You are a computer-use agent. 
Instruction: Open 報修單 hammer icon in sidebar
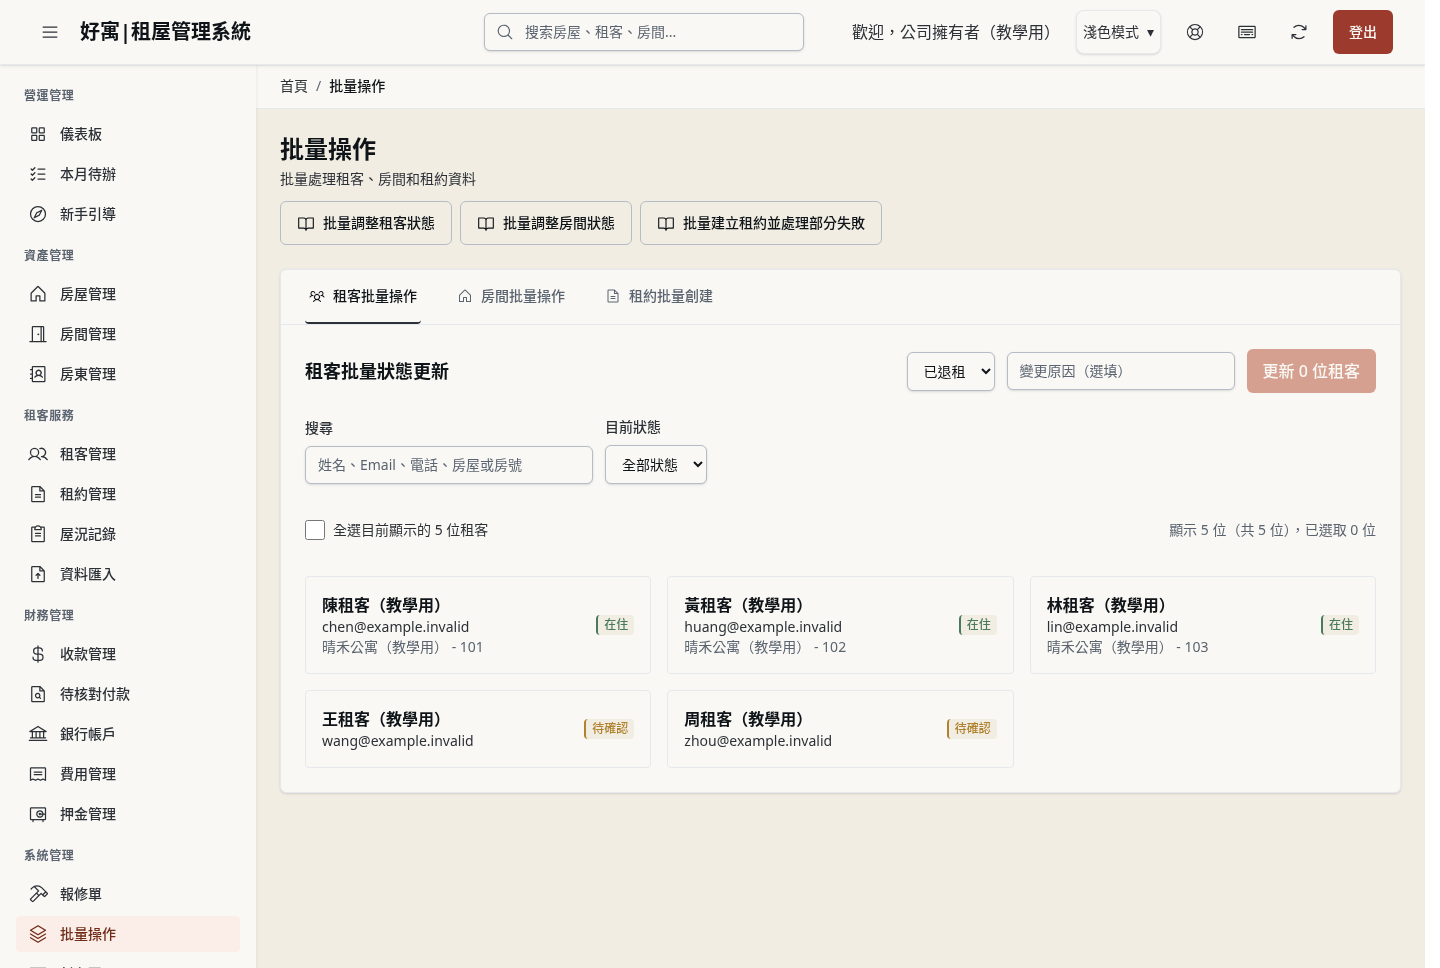click(38, 894)
